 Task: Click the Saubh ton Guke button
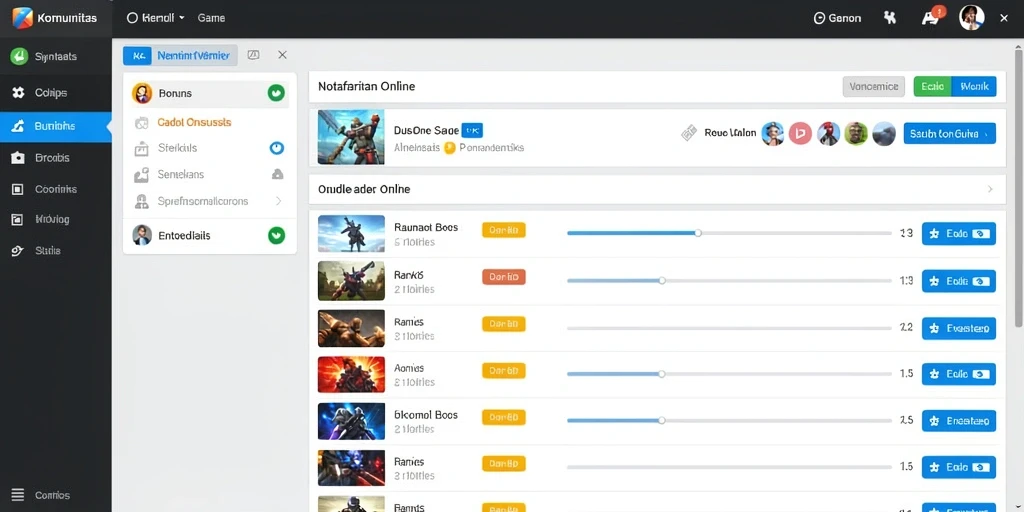pos(950,133)
